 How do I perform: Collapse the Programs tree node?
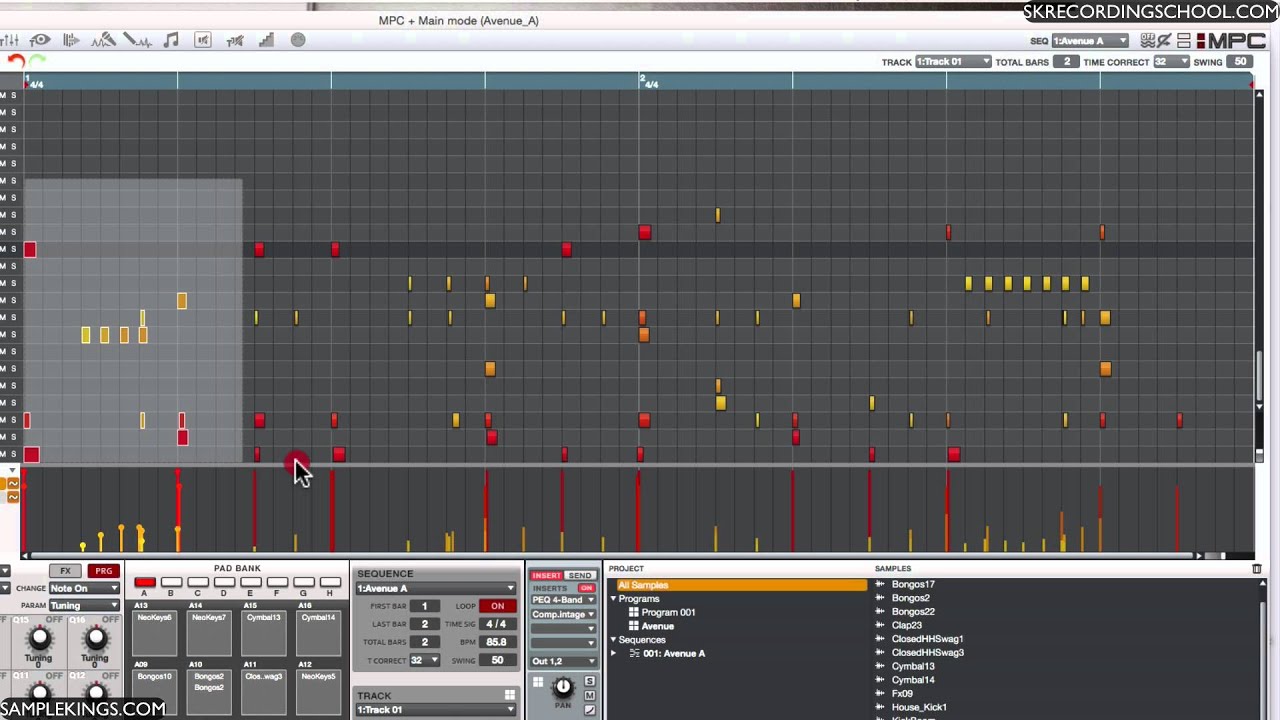pyautogui.click(x=614, y=599)
